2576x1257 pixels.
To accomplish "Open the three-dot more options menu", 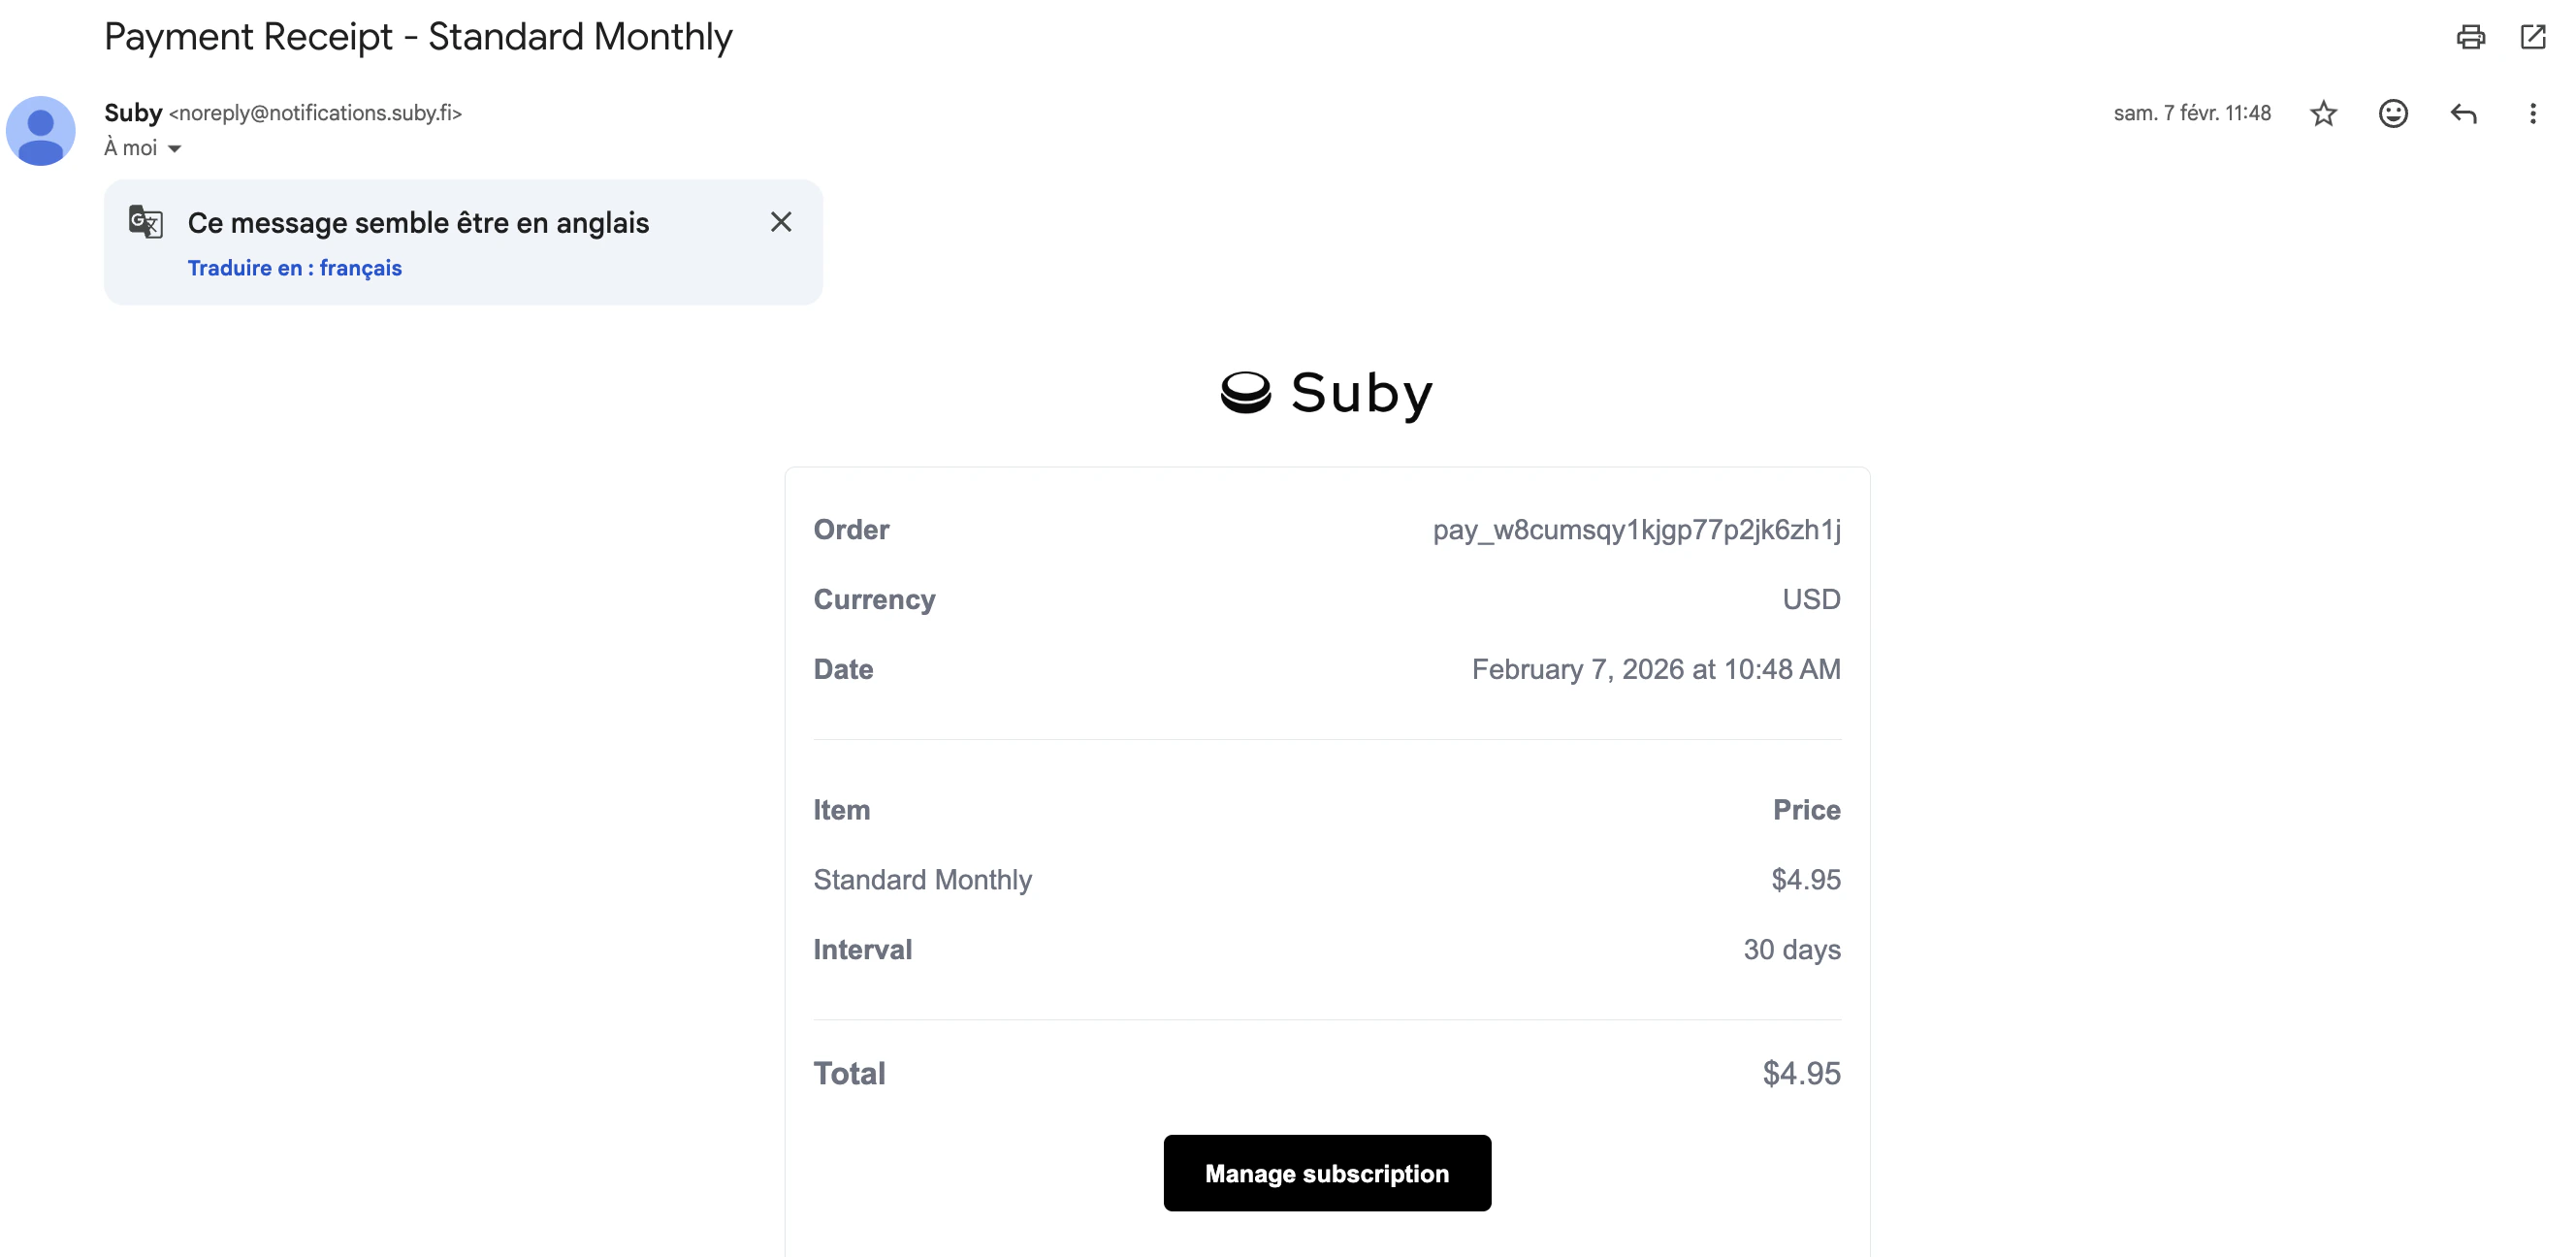I will pyautogui.click(x=2532, y=113).
